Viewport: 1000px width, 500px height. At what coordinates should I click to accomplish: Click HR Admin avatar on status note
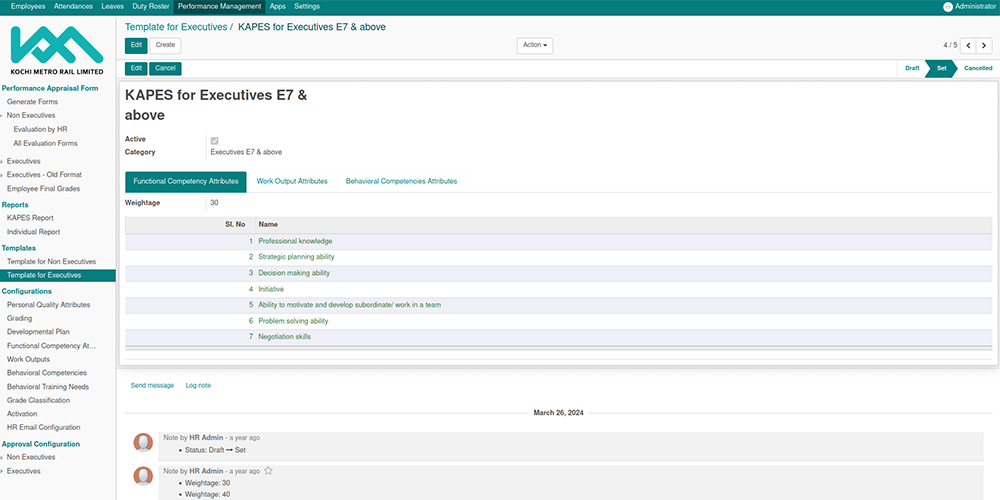tap(144, 442)
